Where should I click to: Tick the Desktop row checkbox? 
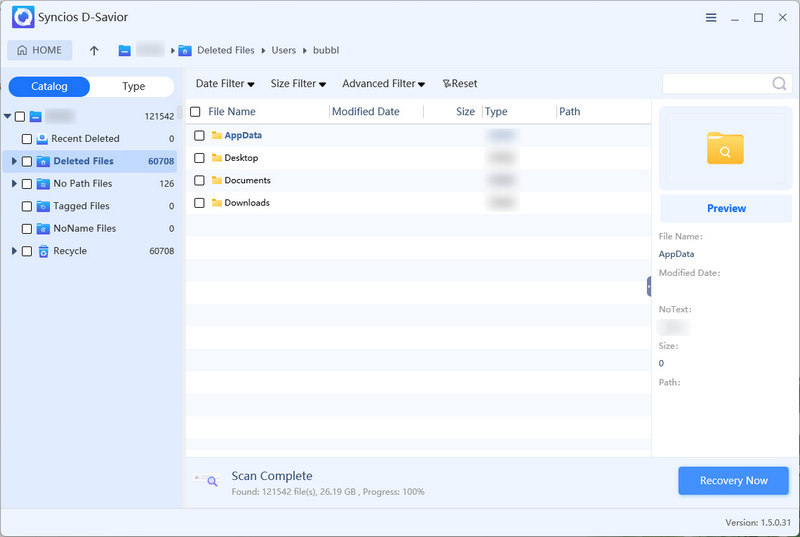199,158
